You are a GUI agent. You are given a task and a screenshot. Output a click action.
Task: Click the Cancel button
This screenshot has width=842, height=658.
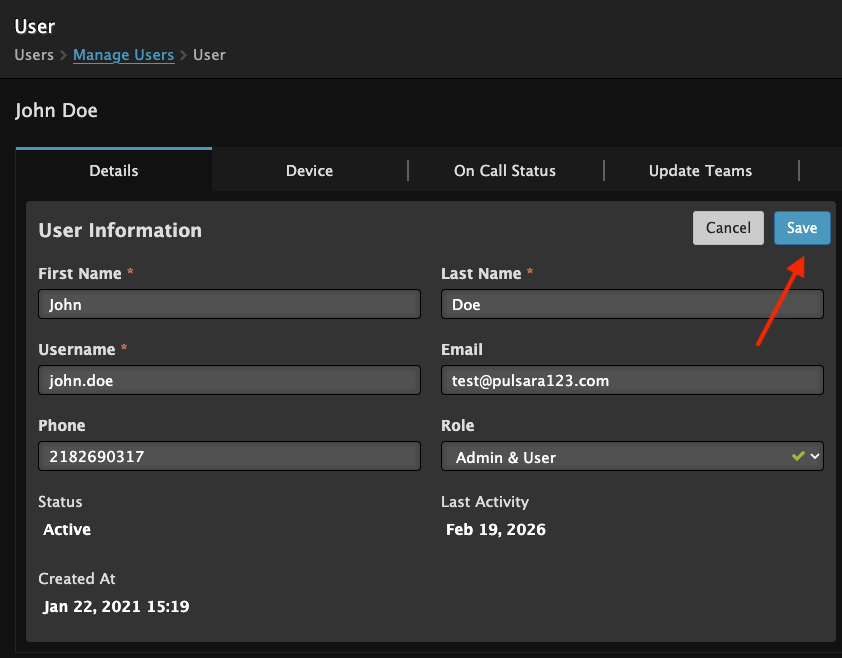point(728,228)
